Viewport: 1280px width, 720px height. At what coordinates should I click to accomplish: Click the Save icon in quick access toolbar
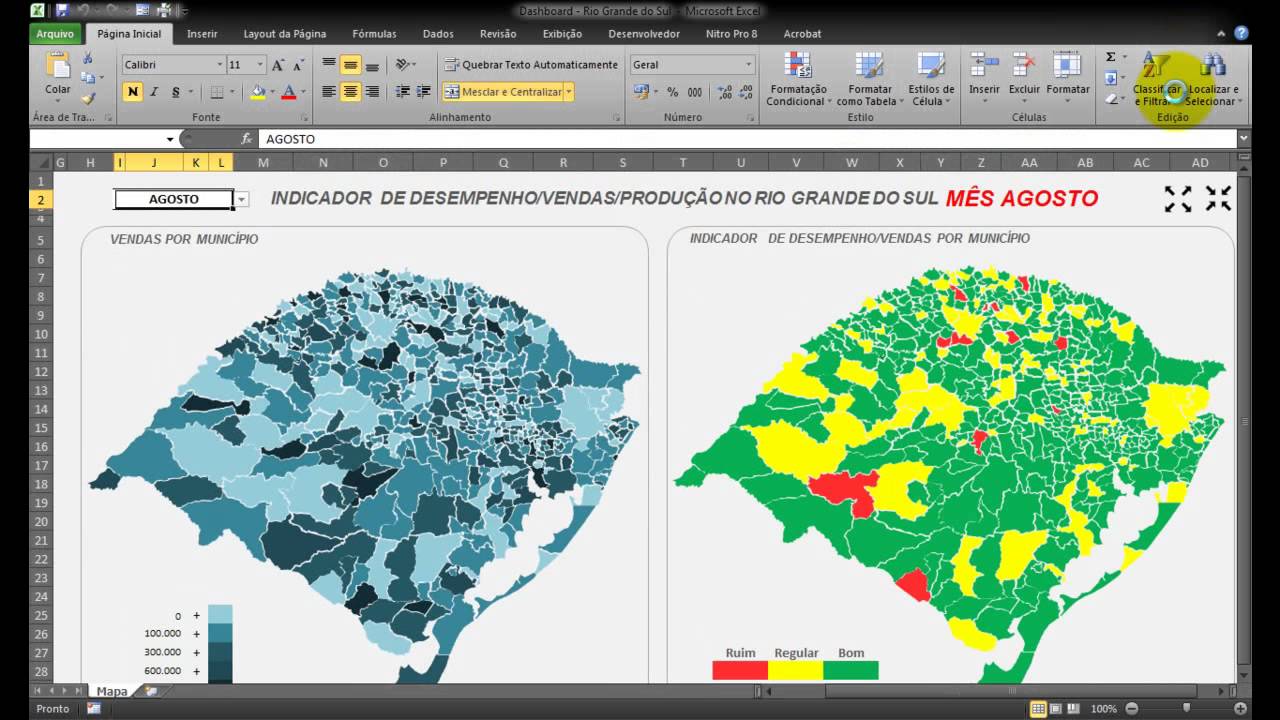click(62, 10)
